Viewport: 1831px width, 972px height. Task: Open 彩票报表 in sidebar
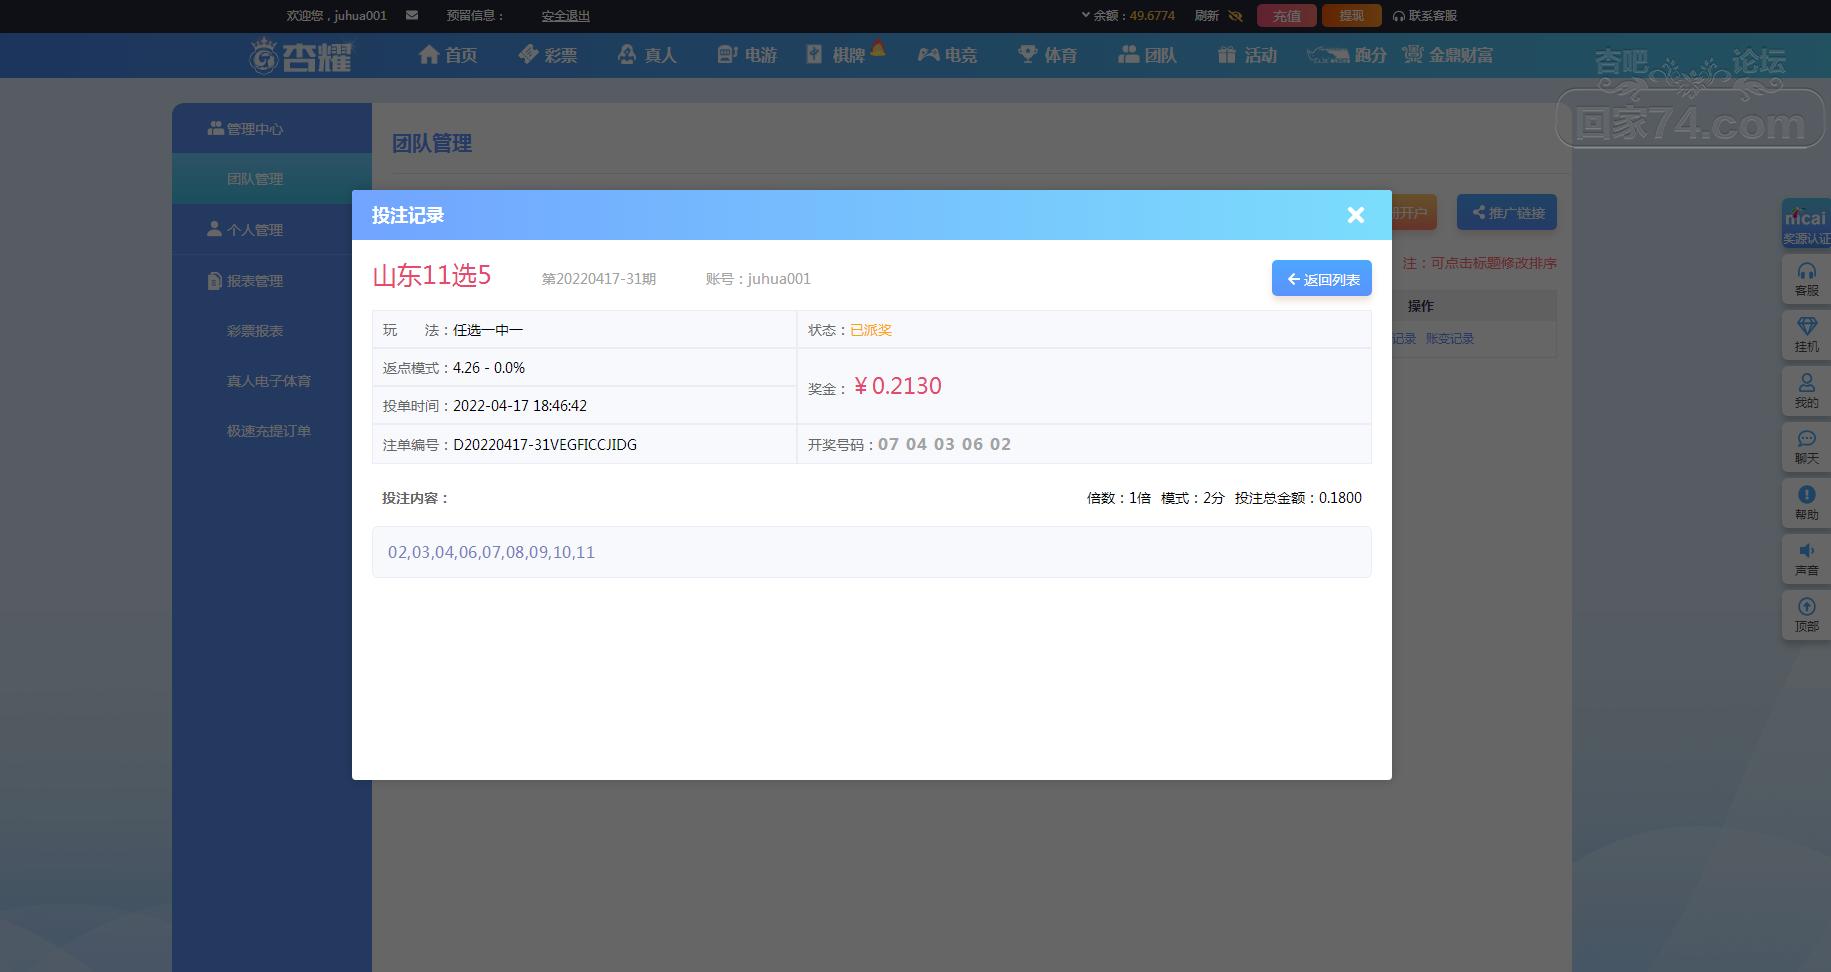(x=255, y=331)
